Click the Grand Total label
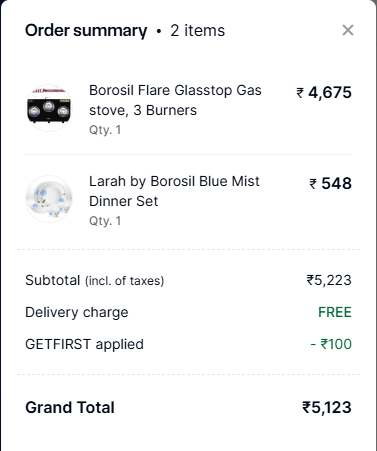The width and height of the screenshot is (377, 451). (x=70, y=407)
